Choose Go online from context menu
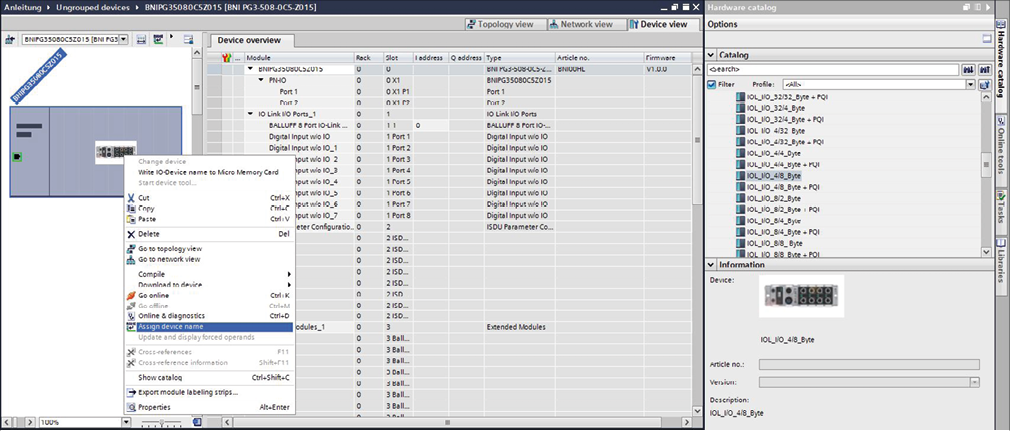 (x=153, y=296)
